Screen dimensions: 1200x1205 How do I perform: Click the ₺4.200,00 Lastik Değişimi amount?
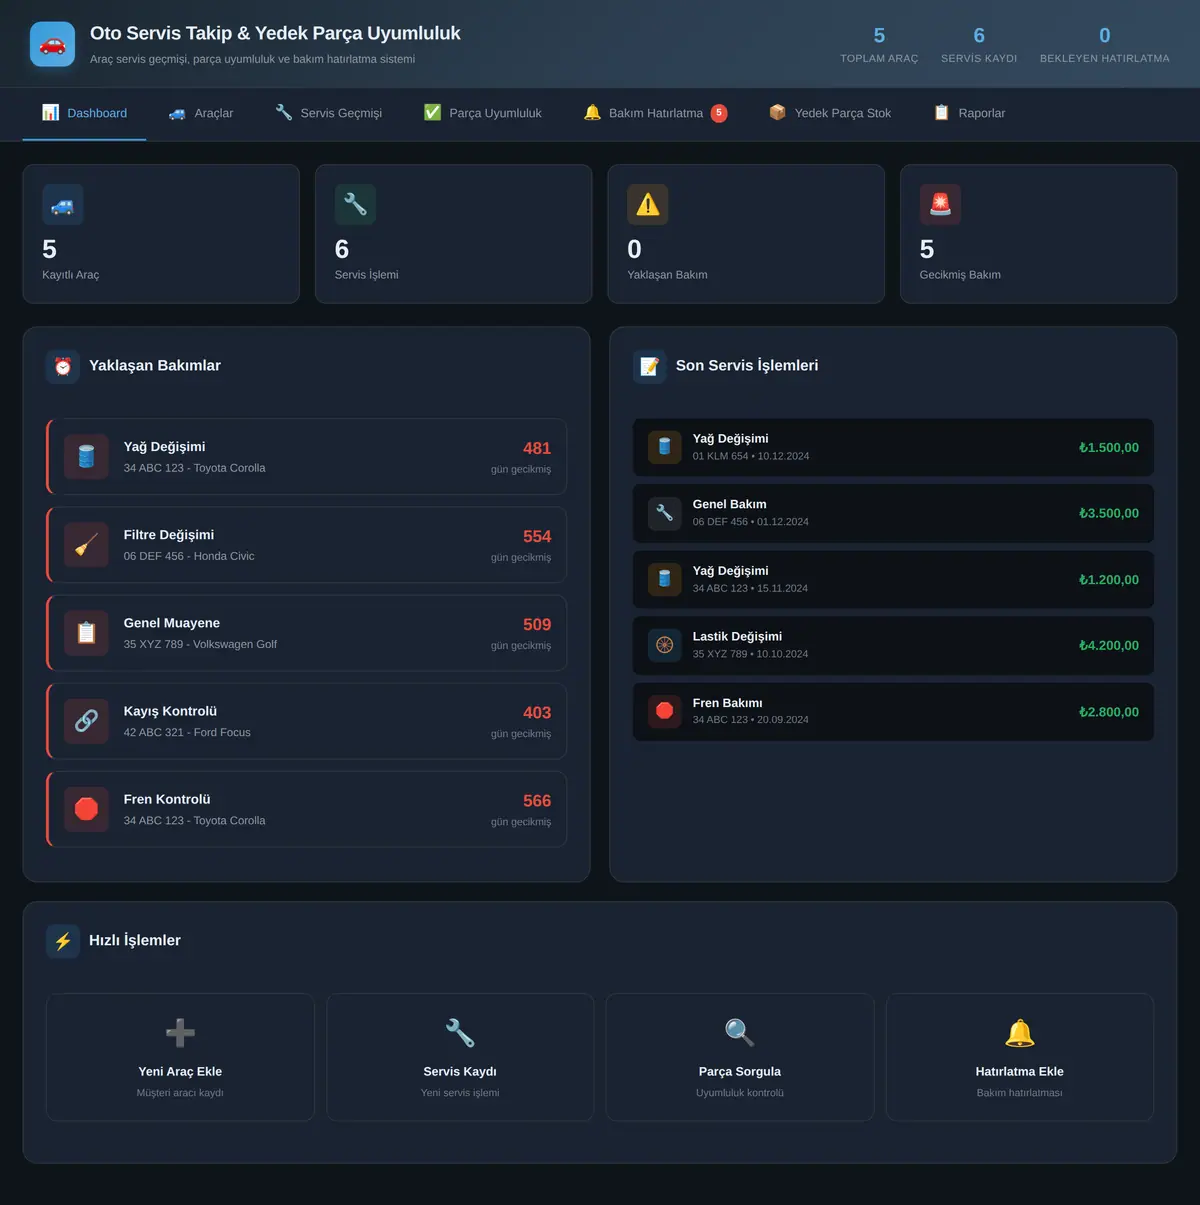(1109, 646)
